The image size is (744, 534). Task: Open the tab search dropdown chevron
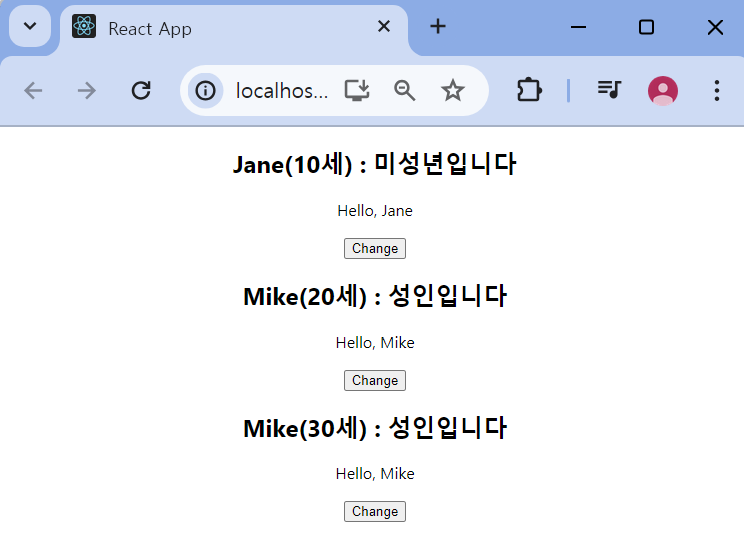coord(30,26)
